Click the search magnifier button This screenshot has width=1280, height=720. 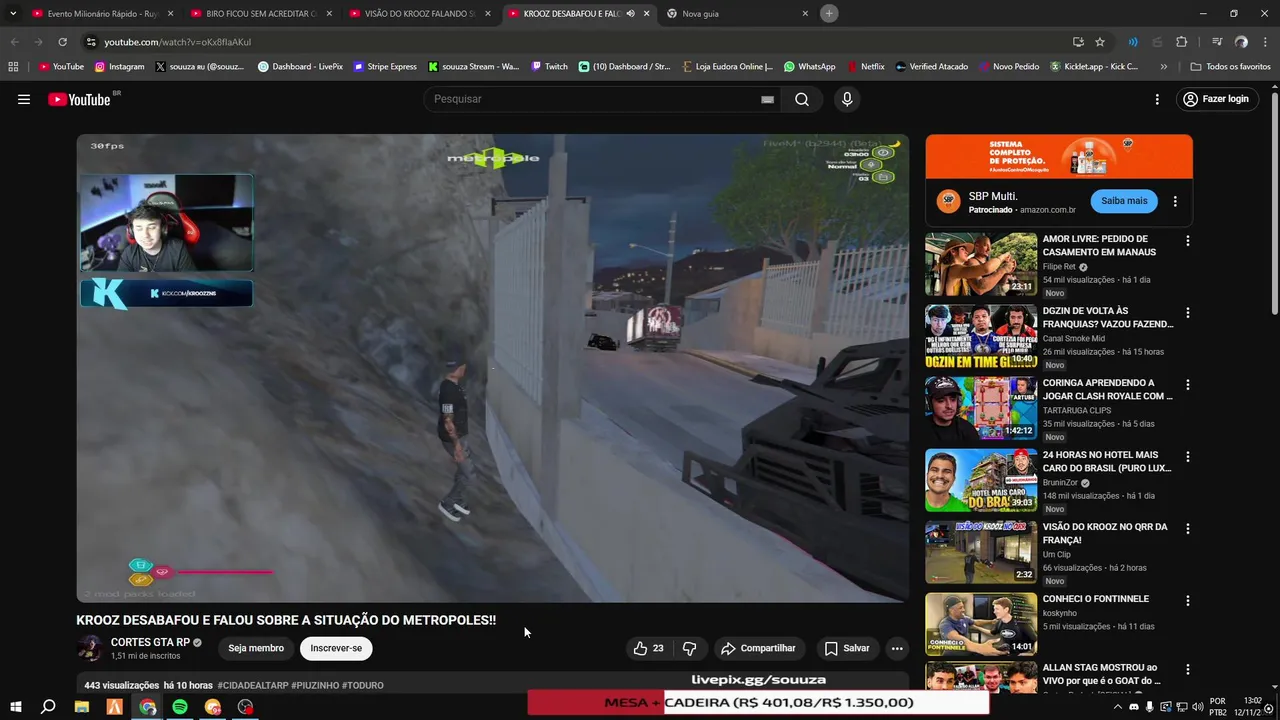802,99
